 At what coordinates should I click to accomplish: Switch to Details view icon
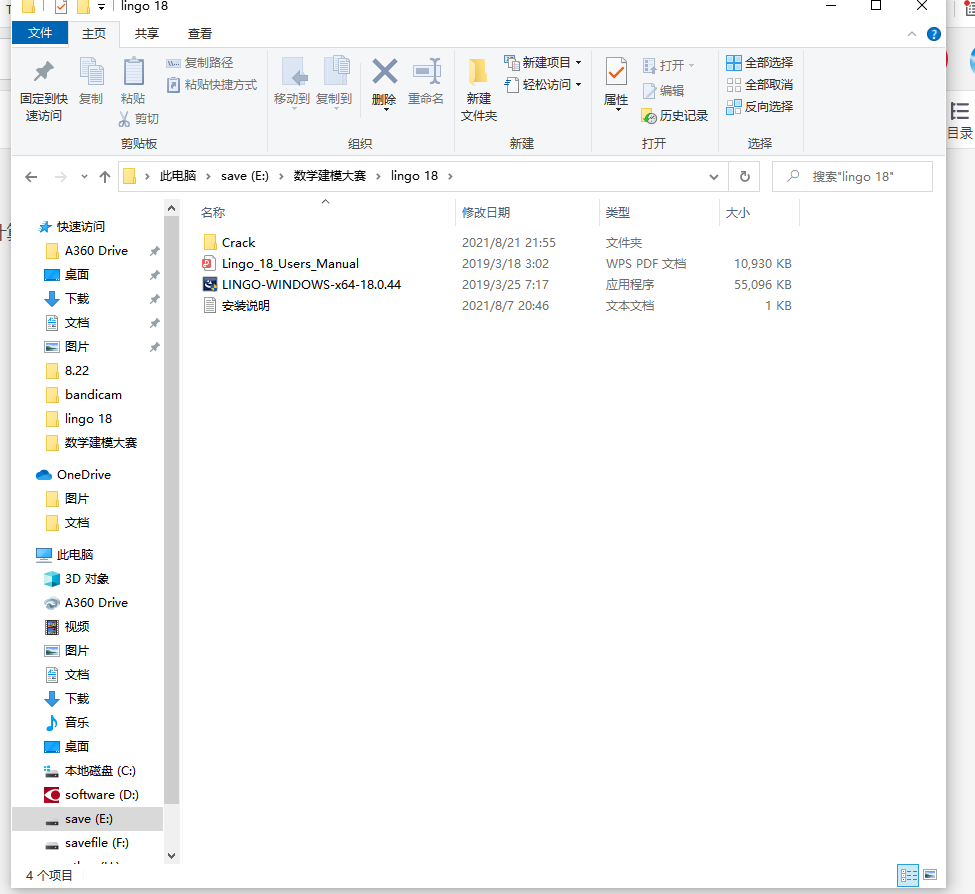click(908, 876)
